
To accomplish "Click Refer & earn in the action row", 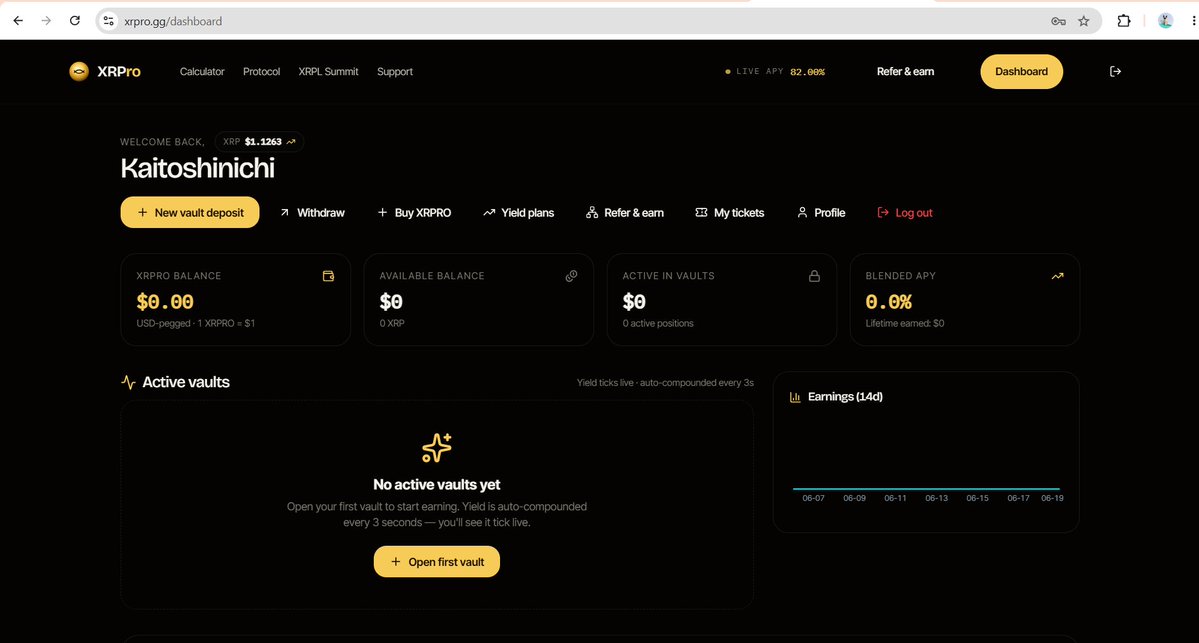I will click(x=625, y=213).
